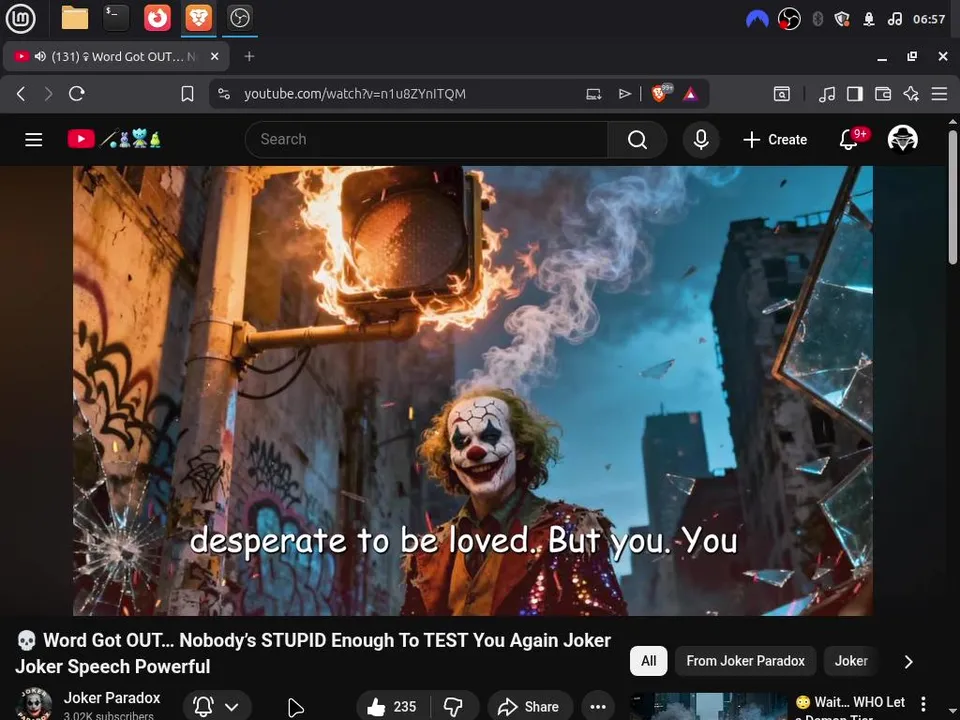Click the install app icon in address bar
This screenshot has width=960, height=720.
pos(593,94)
